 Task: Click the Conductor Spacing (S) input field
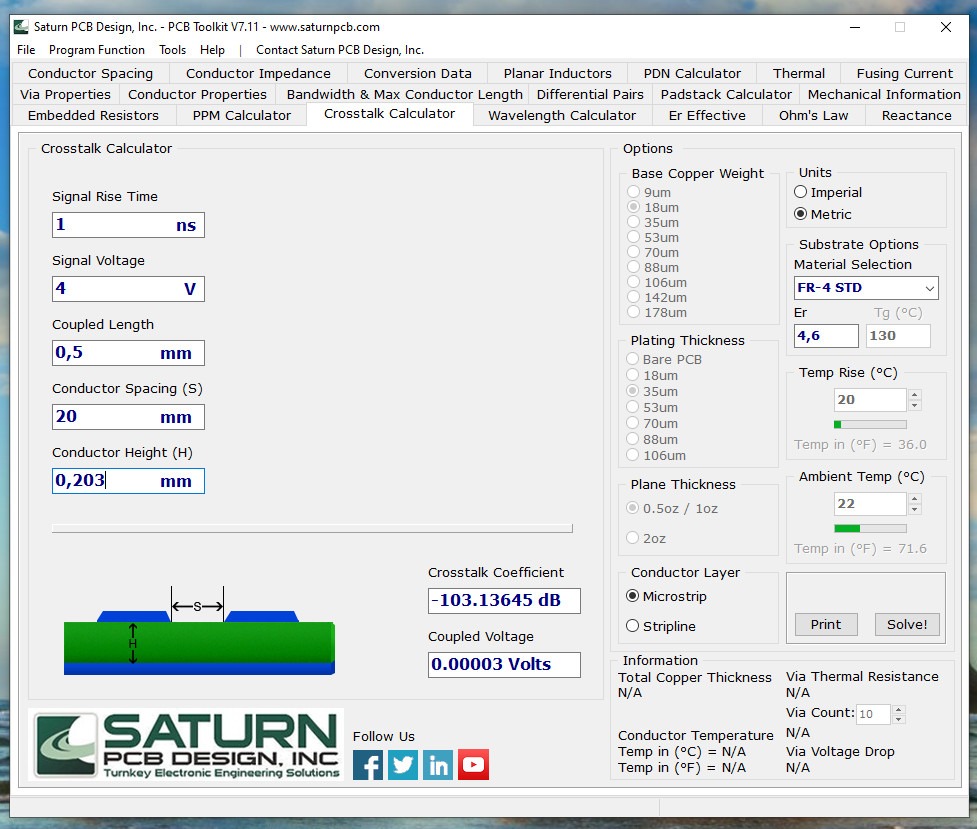click(x=128, y=417)
